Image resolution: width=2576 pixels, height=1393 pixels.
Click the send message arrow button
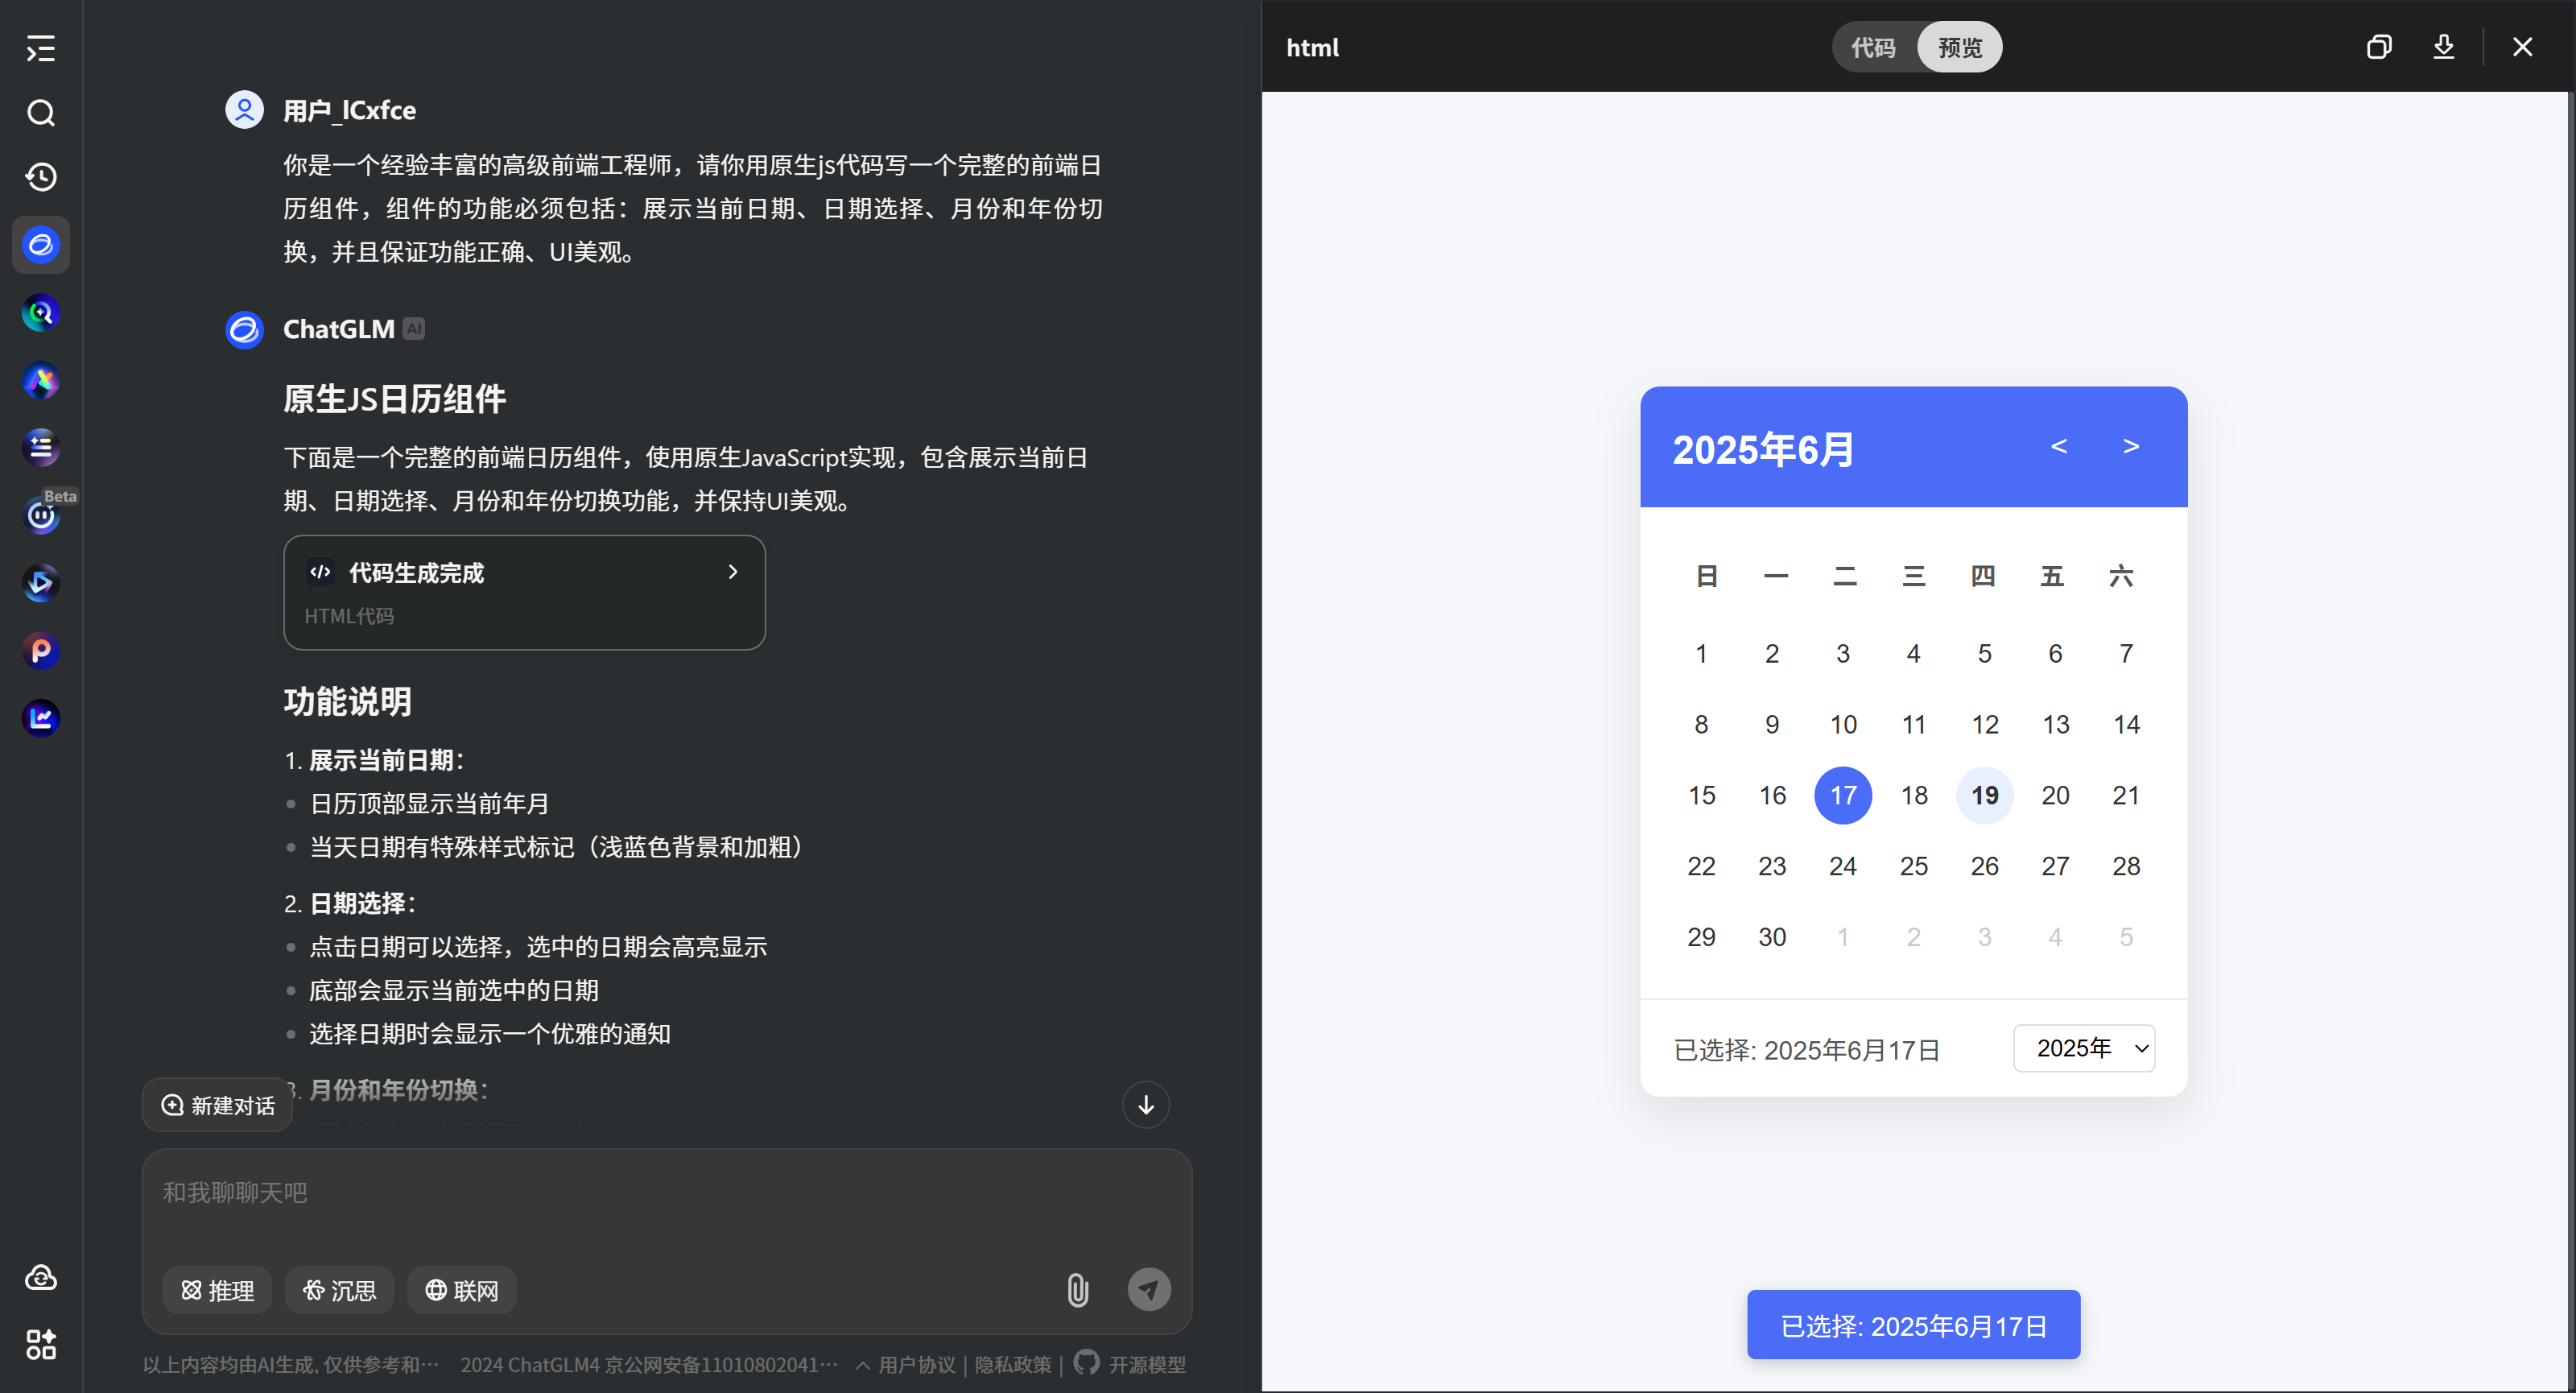1149,1289
